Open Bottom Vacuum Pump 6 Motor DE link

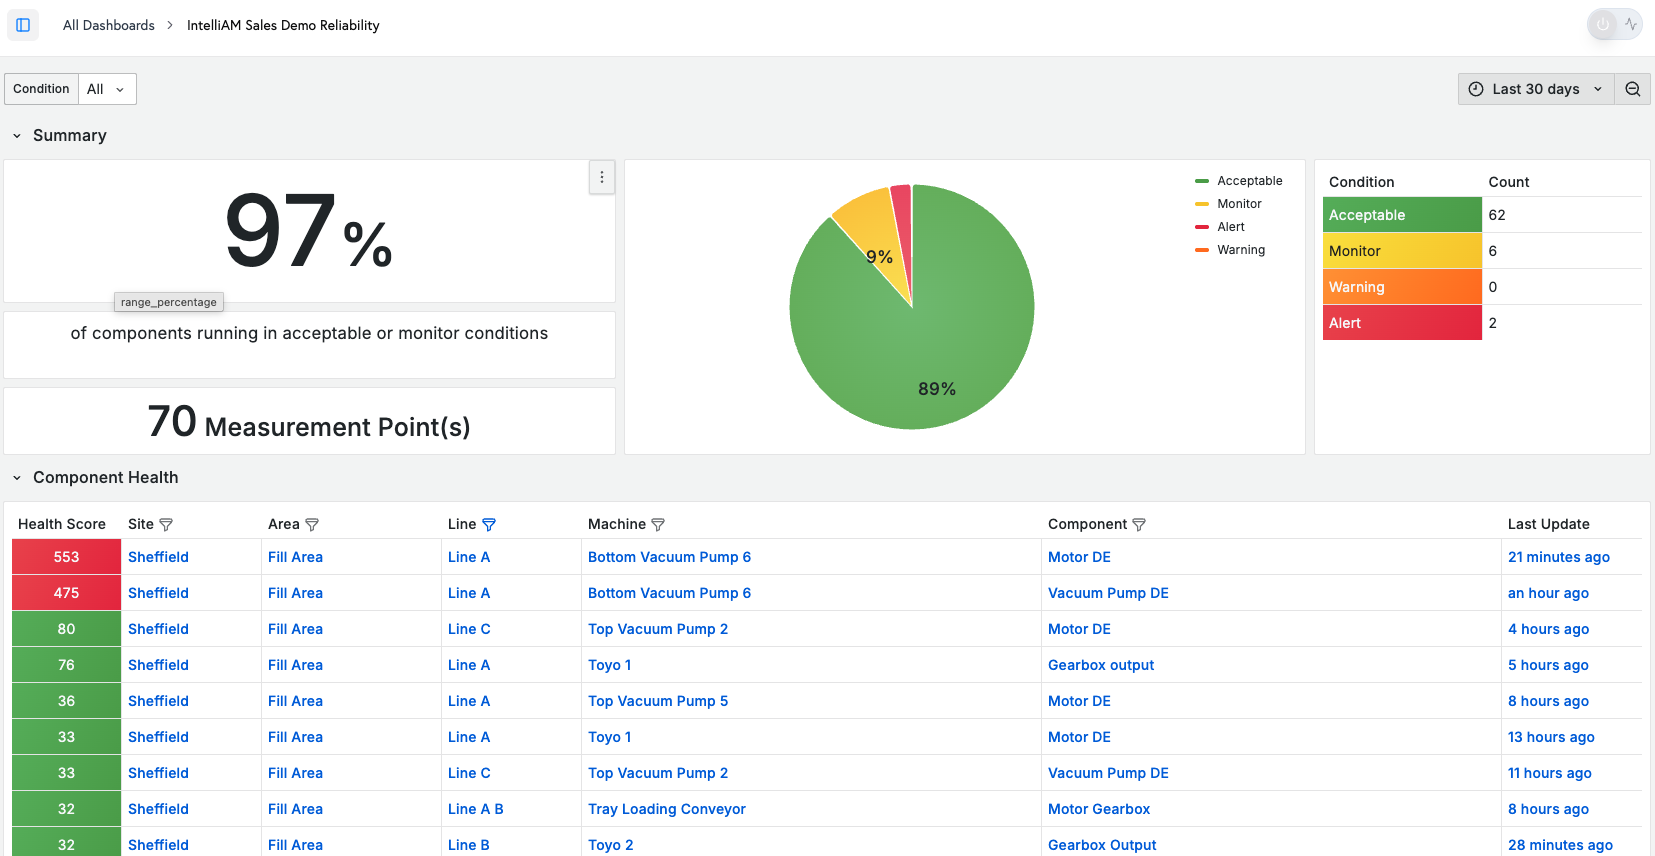tap(1079, 557)
